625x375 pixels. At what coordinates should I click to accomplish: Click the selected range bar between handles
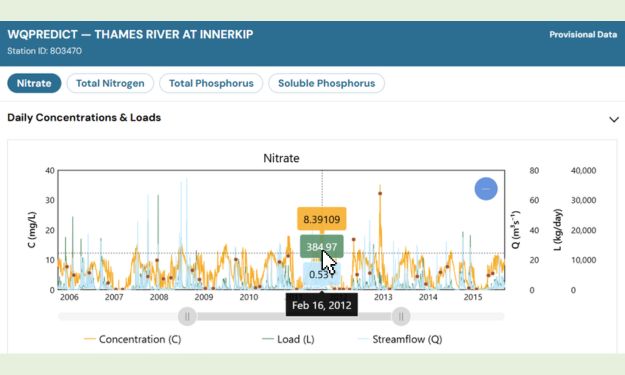294,316
